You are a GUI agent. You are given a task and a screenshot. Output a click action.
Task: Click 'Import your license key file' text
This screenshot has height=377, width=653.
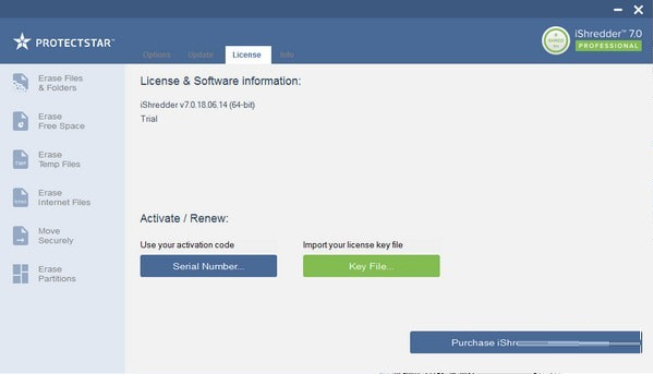[353, 245]
